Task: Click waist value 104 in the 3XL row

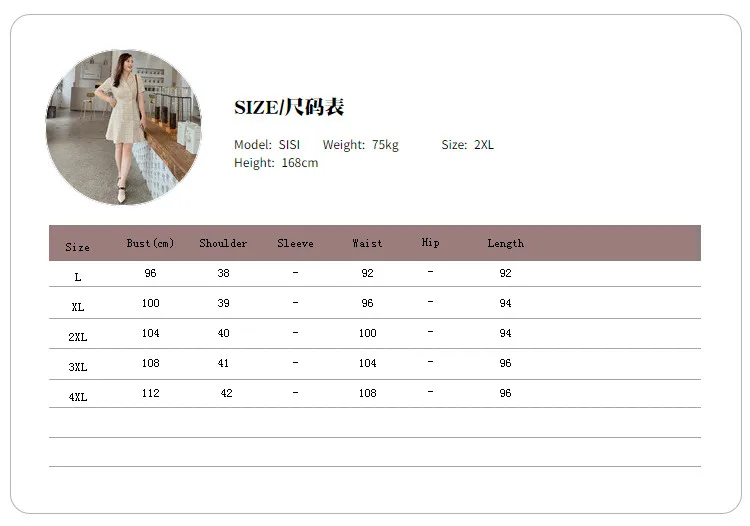Action: coord(368,363)
